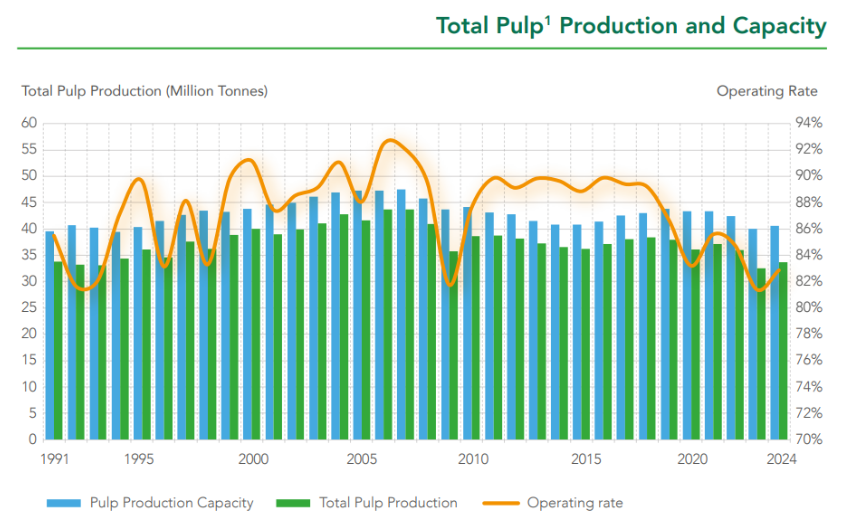Click the blue capacity bar for 2024
The image size is (853, 514).
[x=775, y=333]
